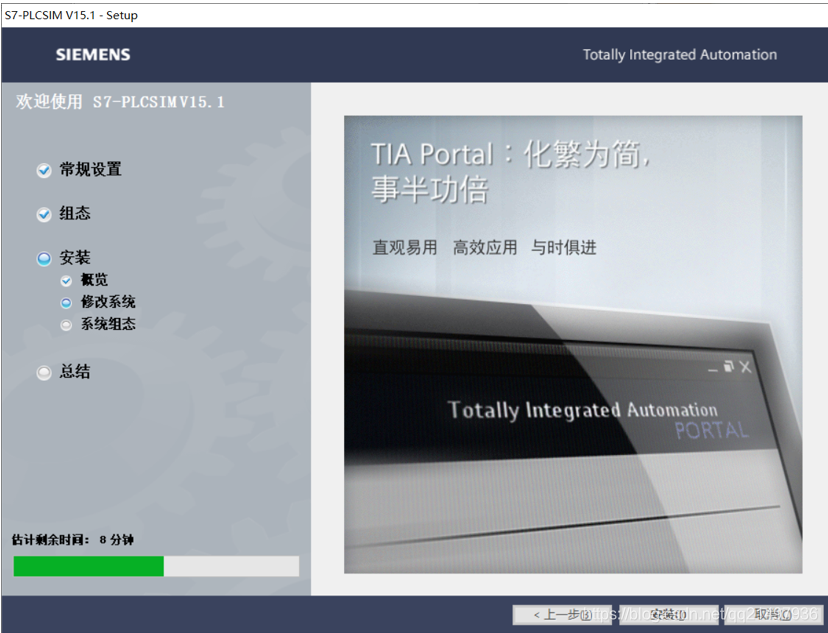This screenshot has height=633, width=828.
Task: Select the 组态 step checkmark icon
Action: tap(44, 214)
